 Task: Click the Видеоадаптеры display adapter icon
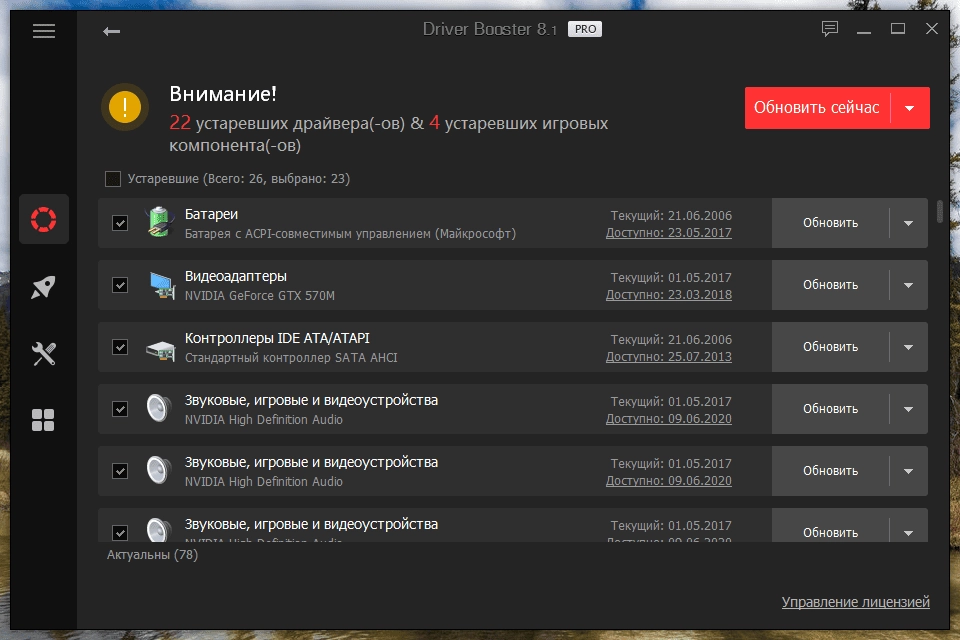162,285
